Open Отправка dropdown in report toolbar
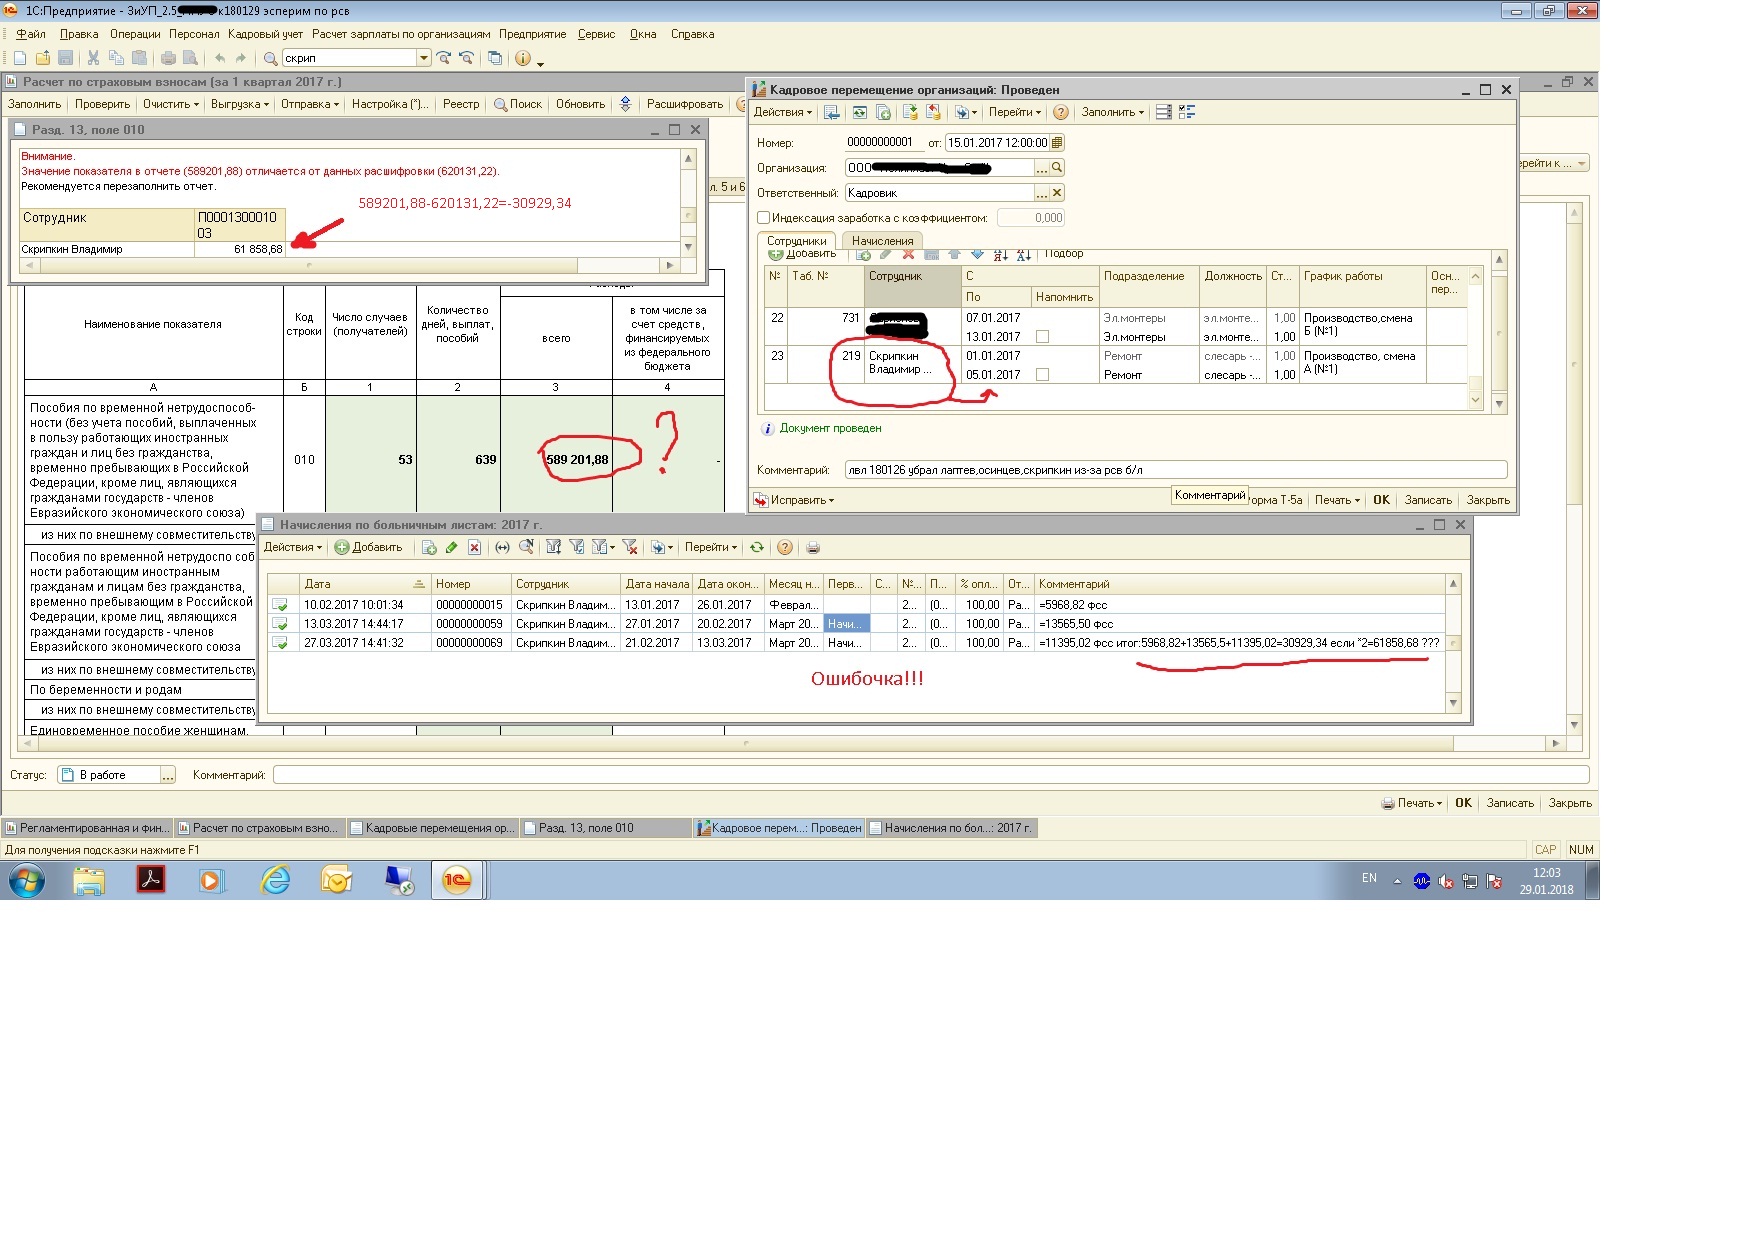The image size is (1754, 1240). 309,104
